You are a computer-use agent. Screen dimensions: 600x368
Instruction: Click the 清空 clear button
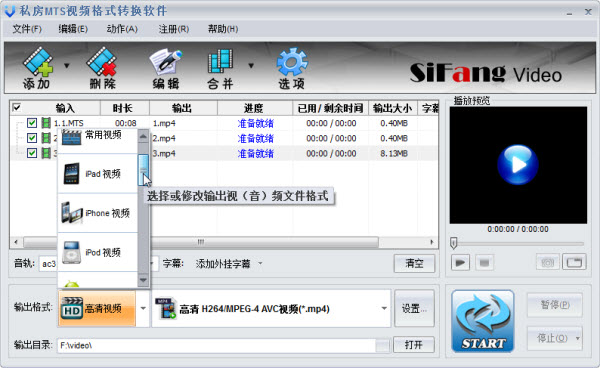click(414, 263)
